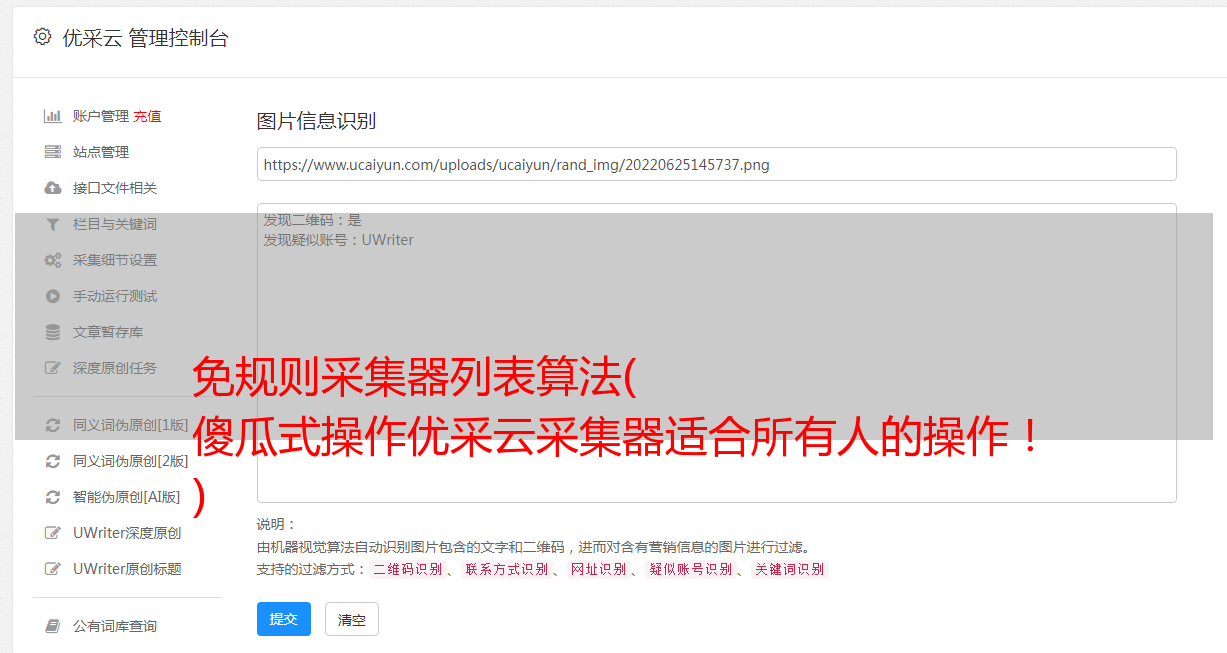Click the 网址识别 tag
1227x653 pixels.
[598, 569]
